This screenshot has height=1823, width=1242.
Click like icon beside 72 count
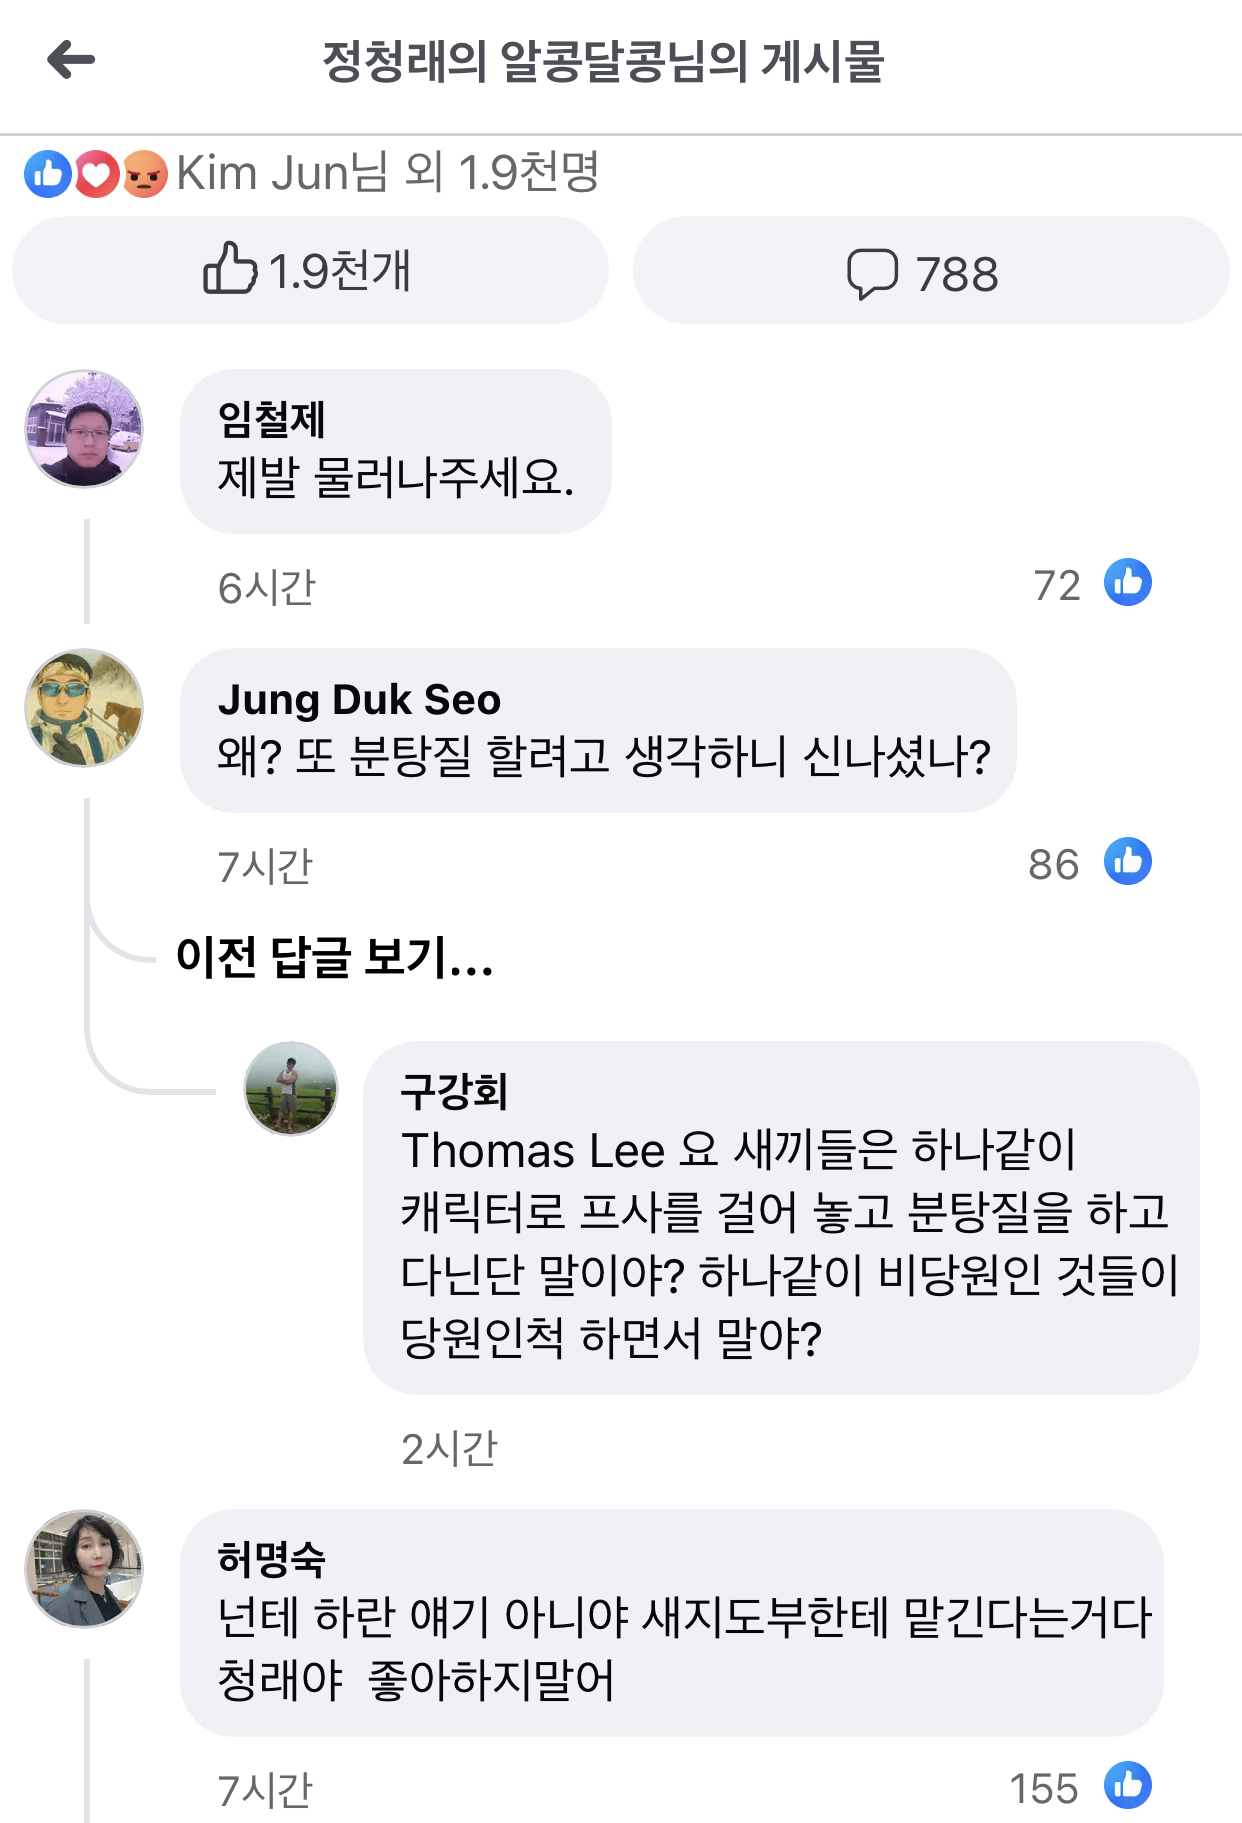click(1128, 583)
